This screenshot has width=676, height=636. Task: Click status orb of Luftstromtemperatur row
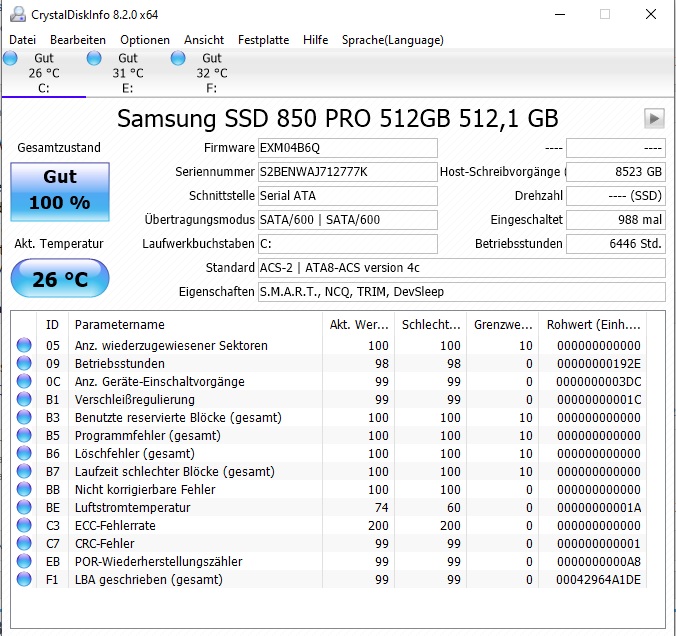(x=24, y=508)
